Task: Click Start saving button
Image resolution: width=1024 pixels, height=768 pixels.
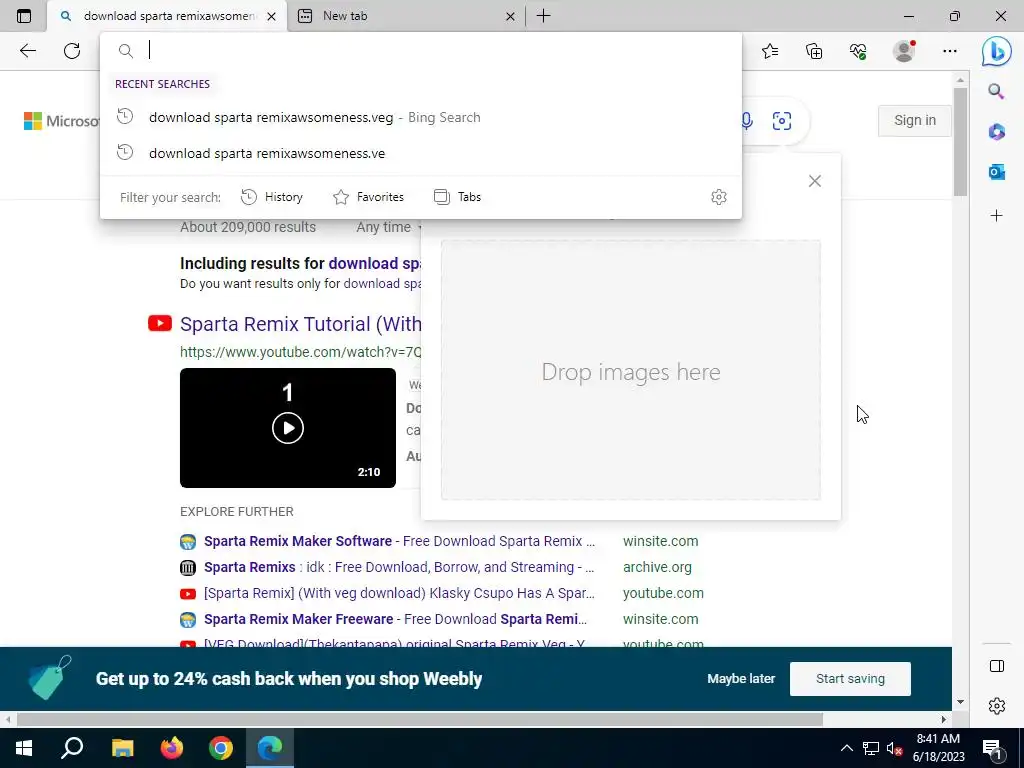Action: [850, 679]
